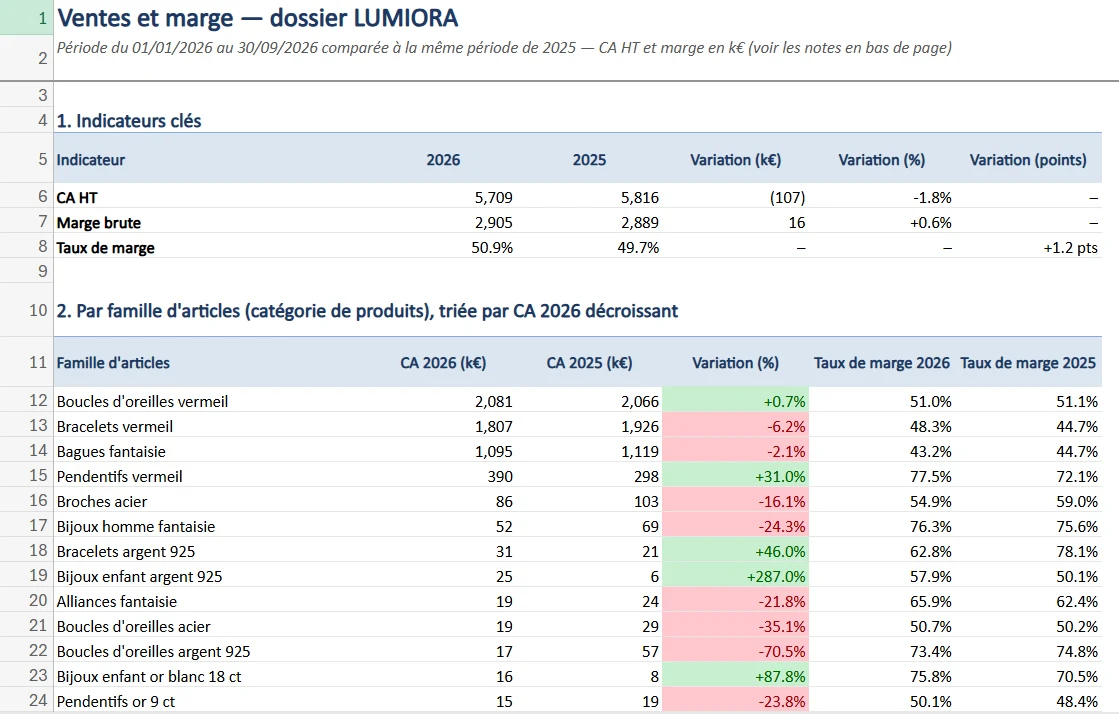The height and width of the screenshot is (714, 1119).
Task: Select the 'Pendentifs or 9 ct' cell
Action: click(x=214, y=700)
